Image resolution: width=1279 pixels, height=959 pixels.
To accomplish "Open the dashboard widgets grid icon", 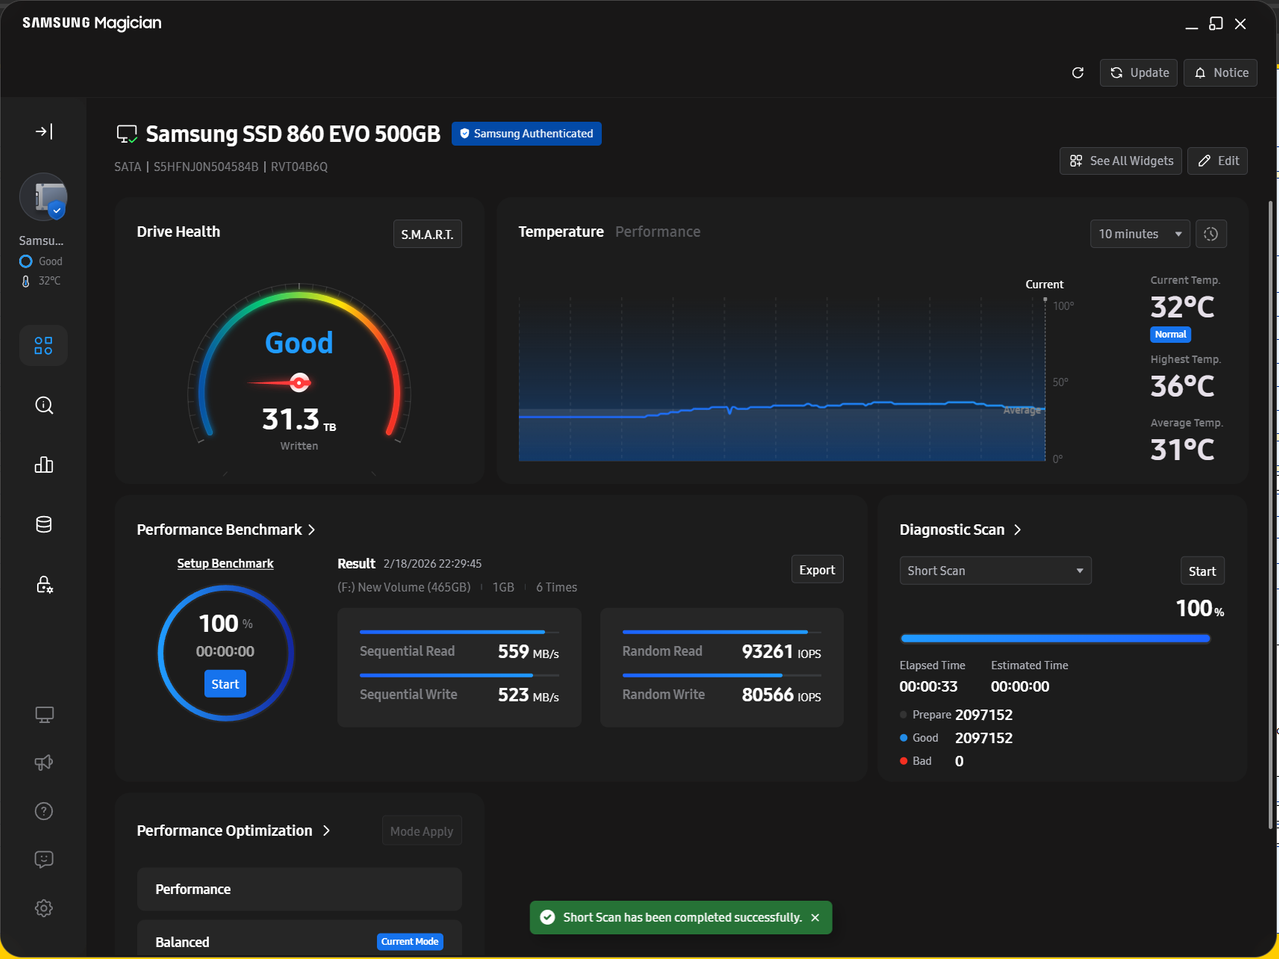I will 44,345.
